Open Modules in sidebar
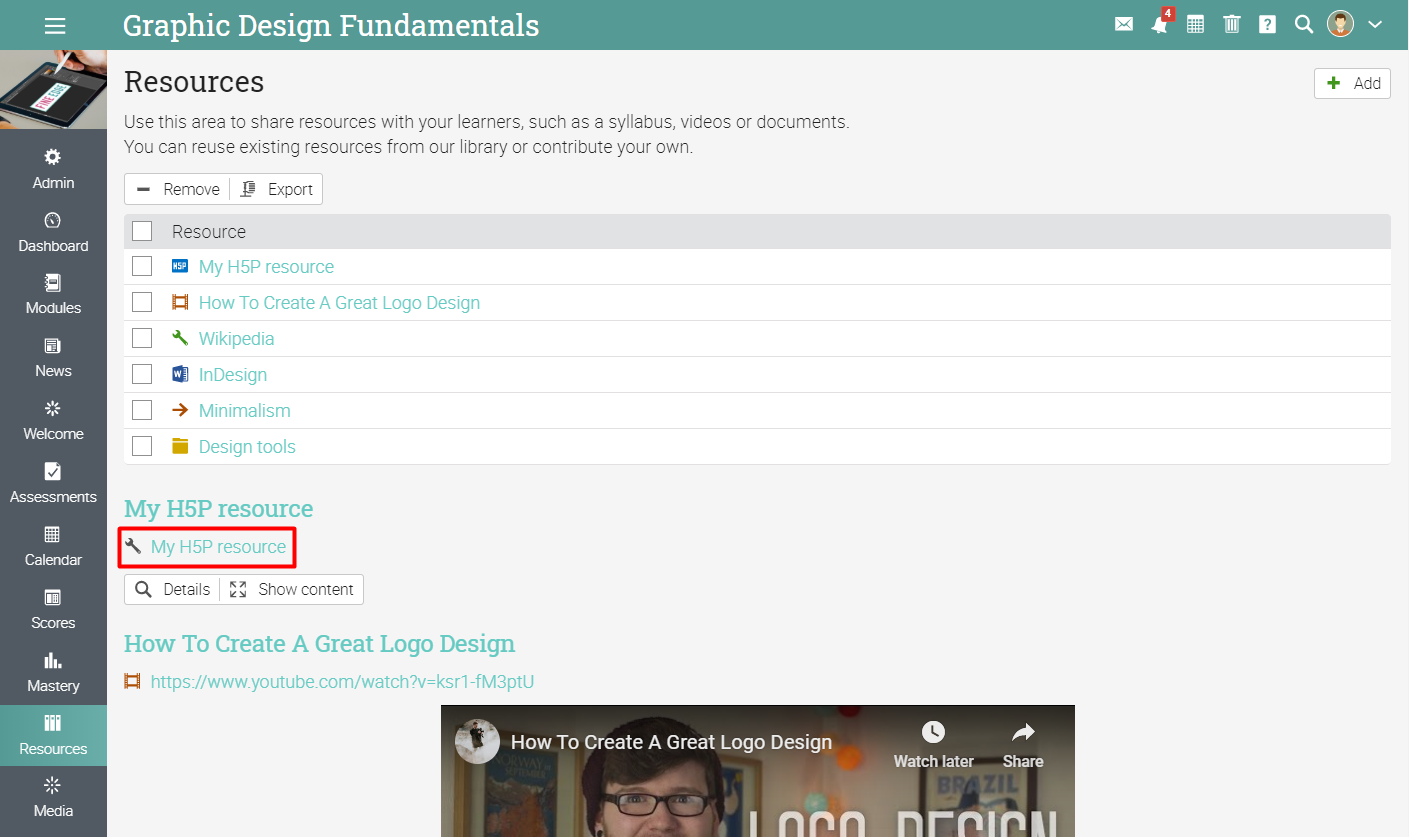 coord(53,294)
